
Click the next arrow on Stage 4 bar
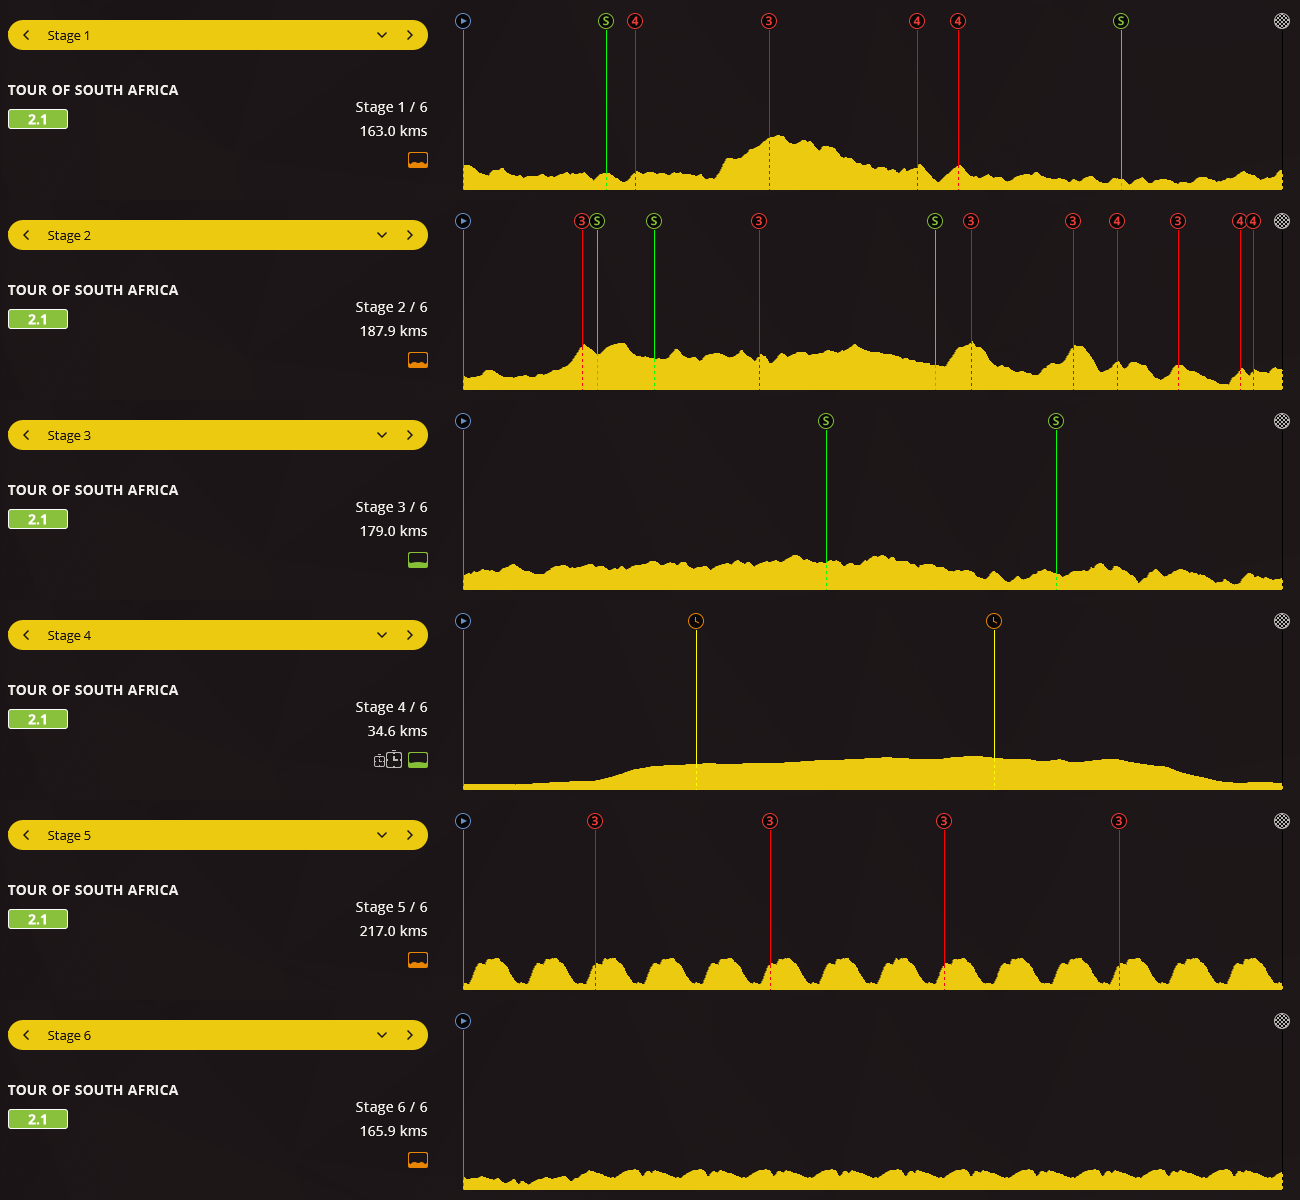[x=410, y=635]
